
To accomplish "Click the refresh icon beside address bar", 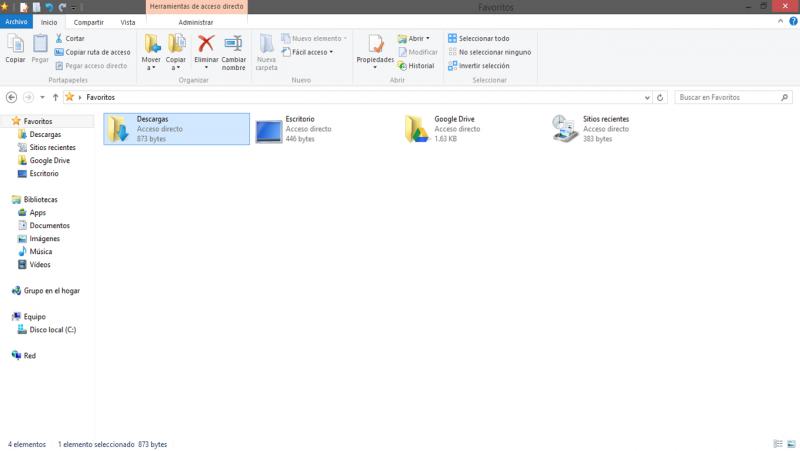I will 661,98.
